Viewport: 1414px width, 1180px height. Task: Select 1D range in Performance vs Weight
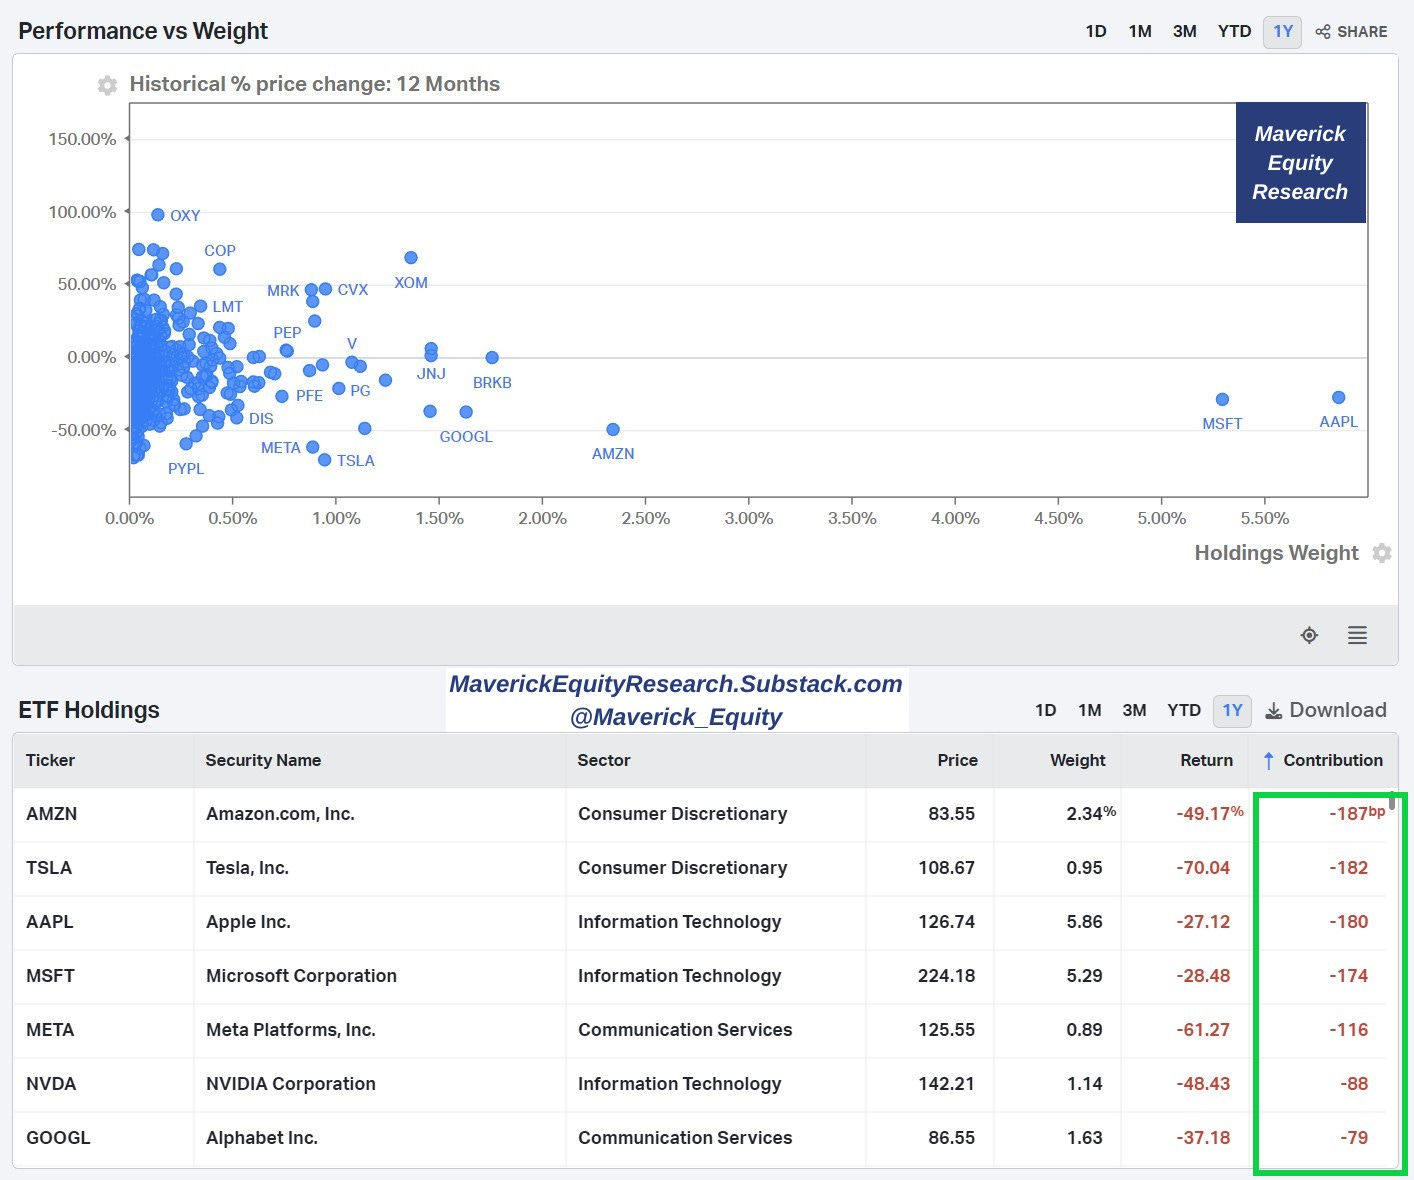tap(1096, 31)
